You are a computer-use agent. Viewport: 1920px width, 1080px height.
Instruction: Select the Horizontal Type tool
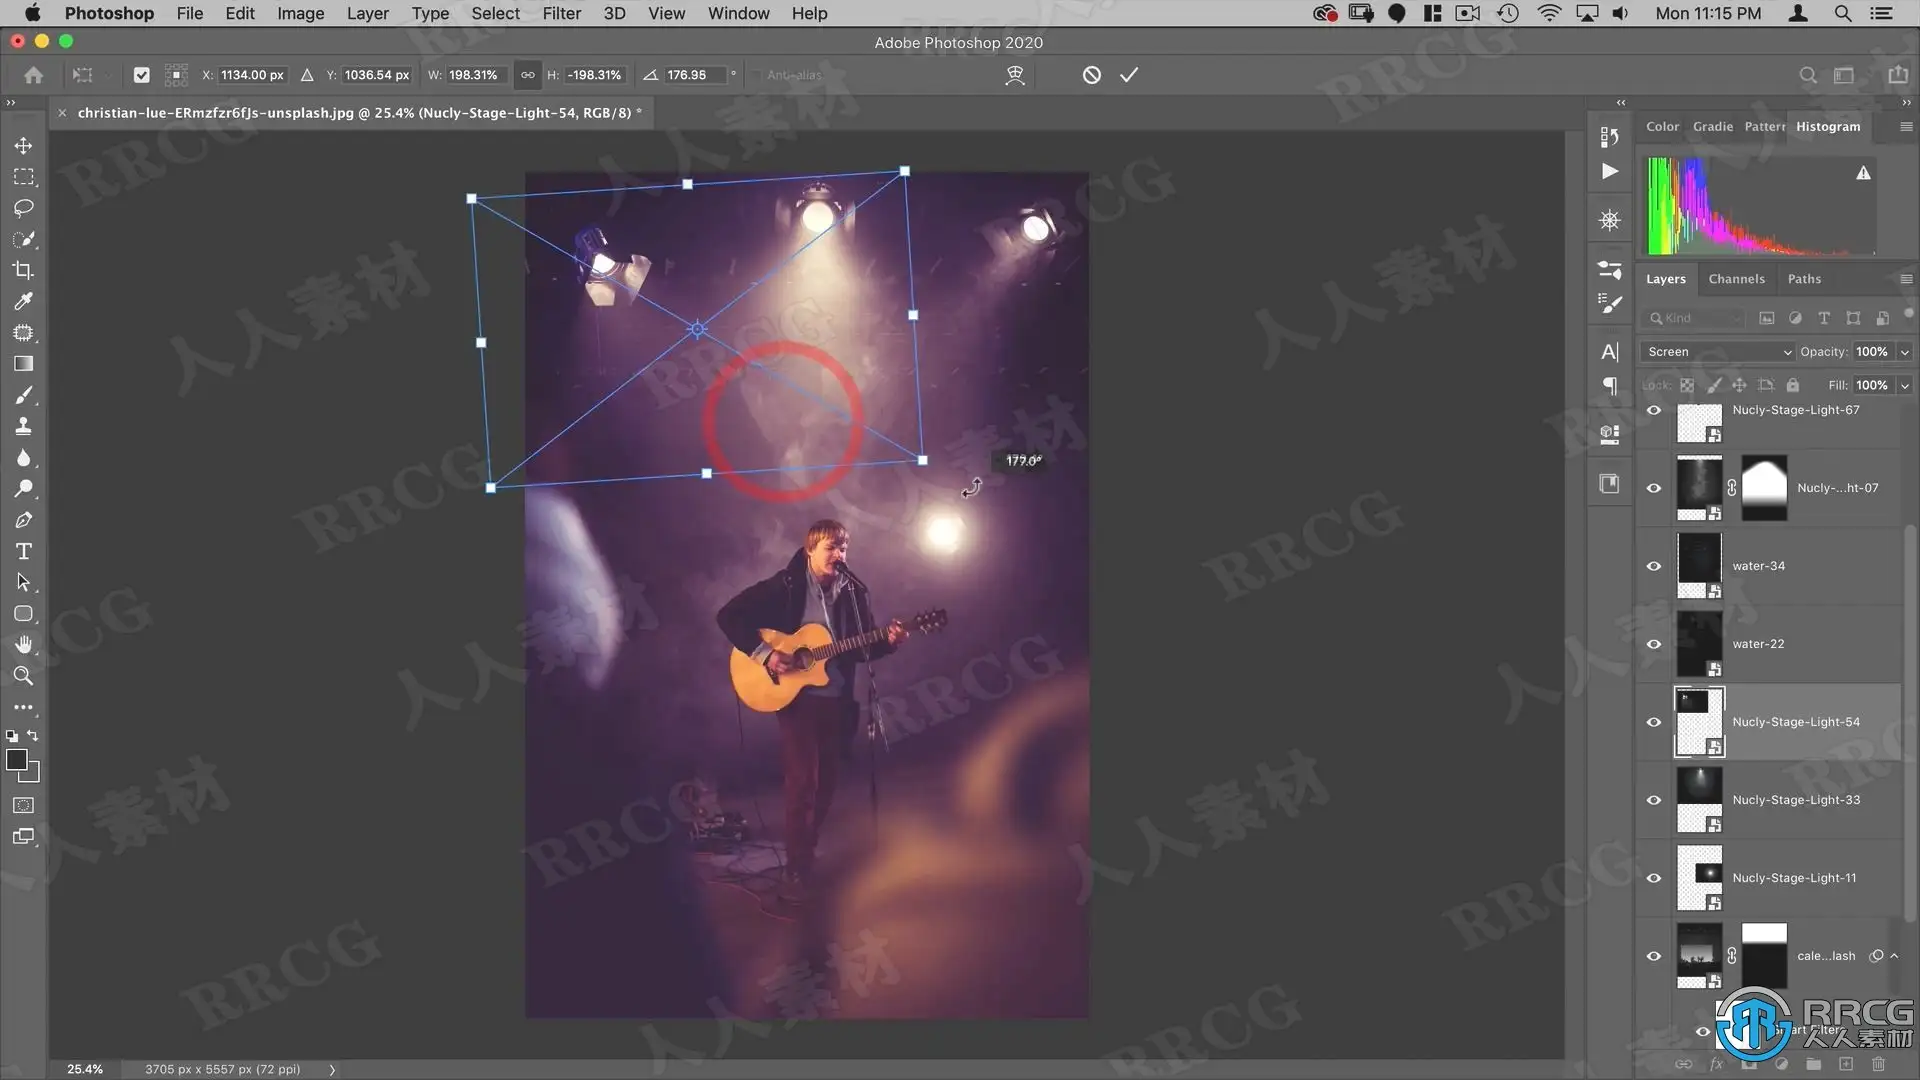pyautogui.click(x=23, y=551)
